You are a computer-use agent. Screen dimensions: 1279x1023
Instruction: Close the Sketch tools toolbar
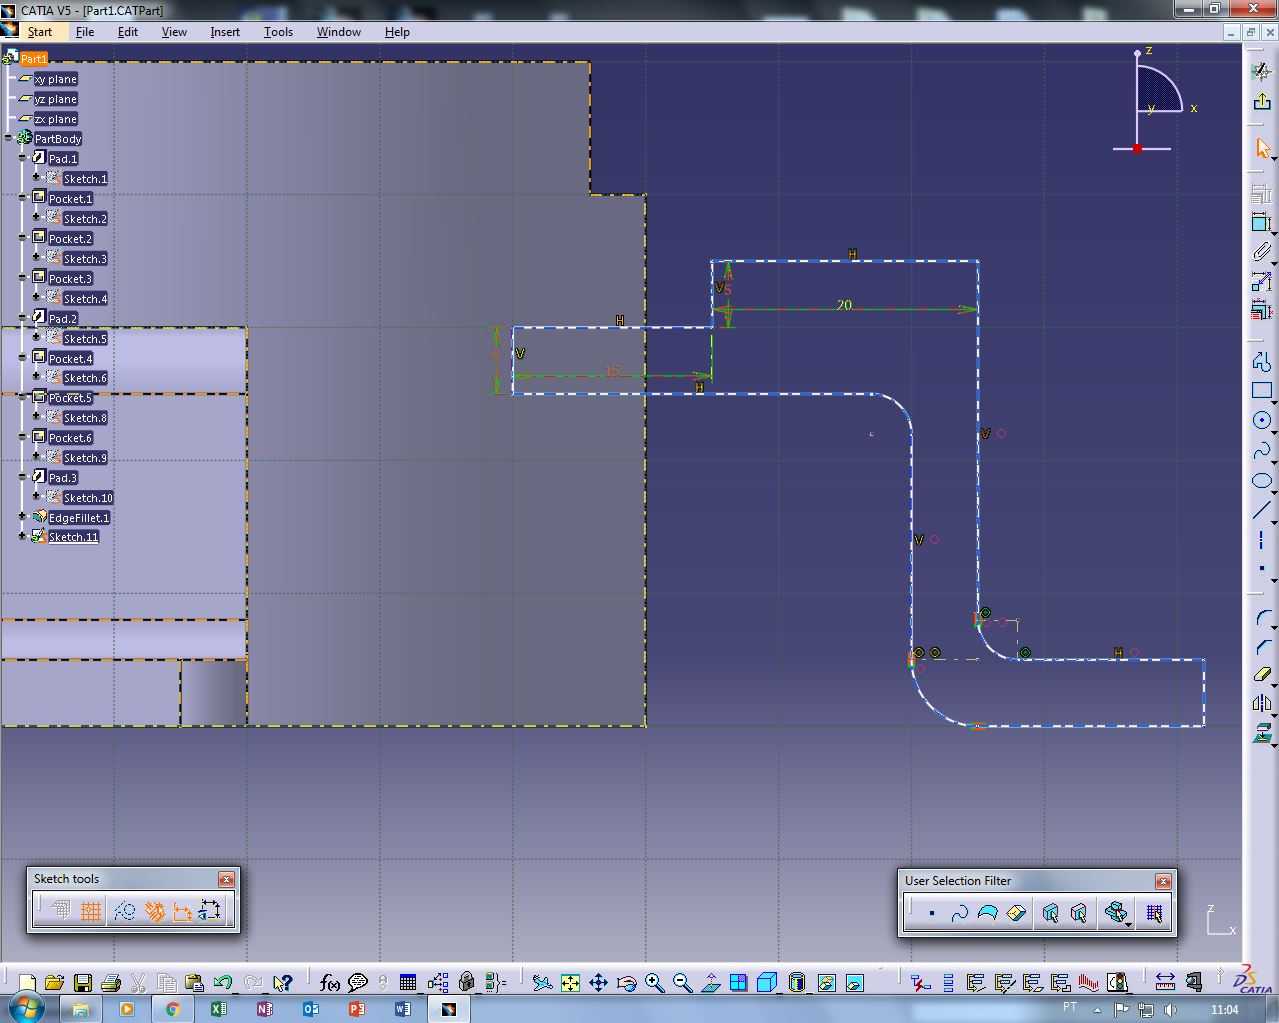coord(226,879)
